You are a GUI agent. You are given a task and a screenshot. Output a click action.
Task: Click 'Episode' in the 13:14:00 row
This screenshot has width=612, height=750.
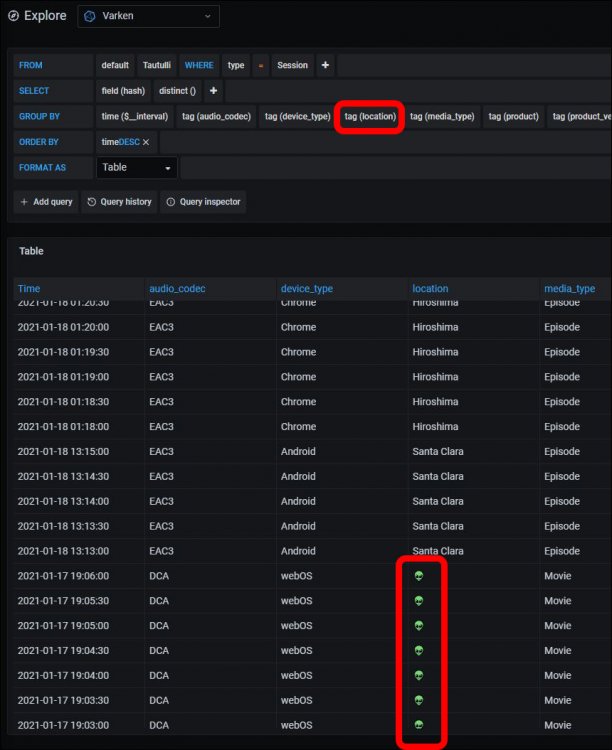coord(562,501)
